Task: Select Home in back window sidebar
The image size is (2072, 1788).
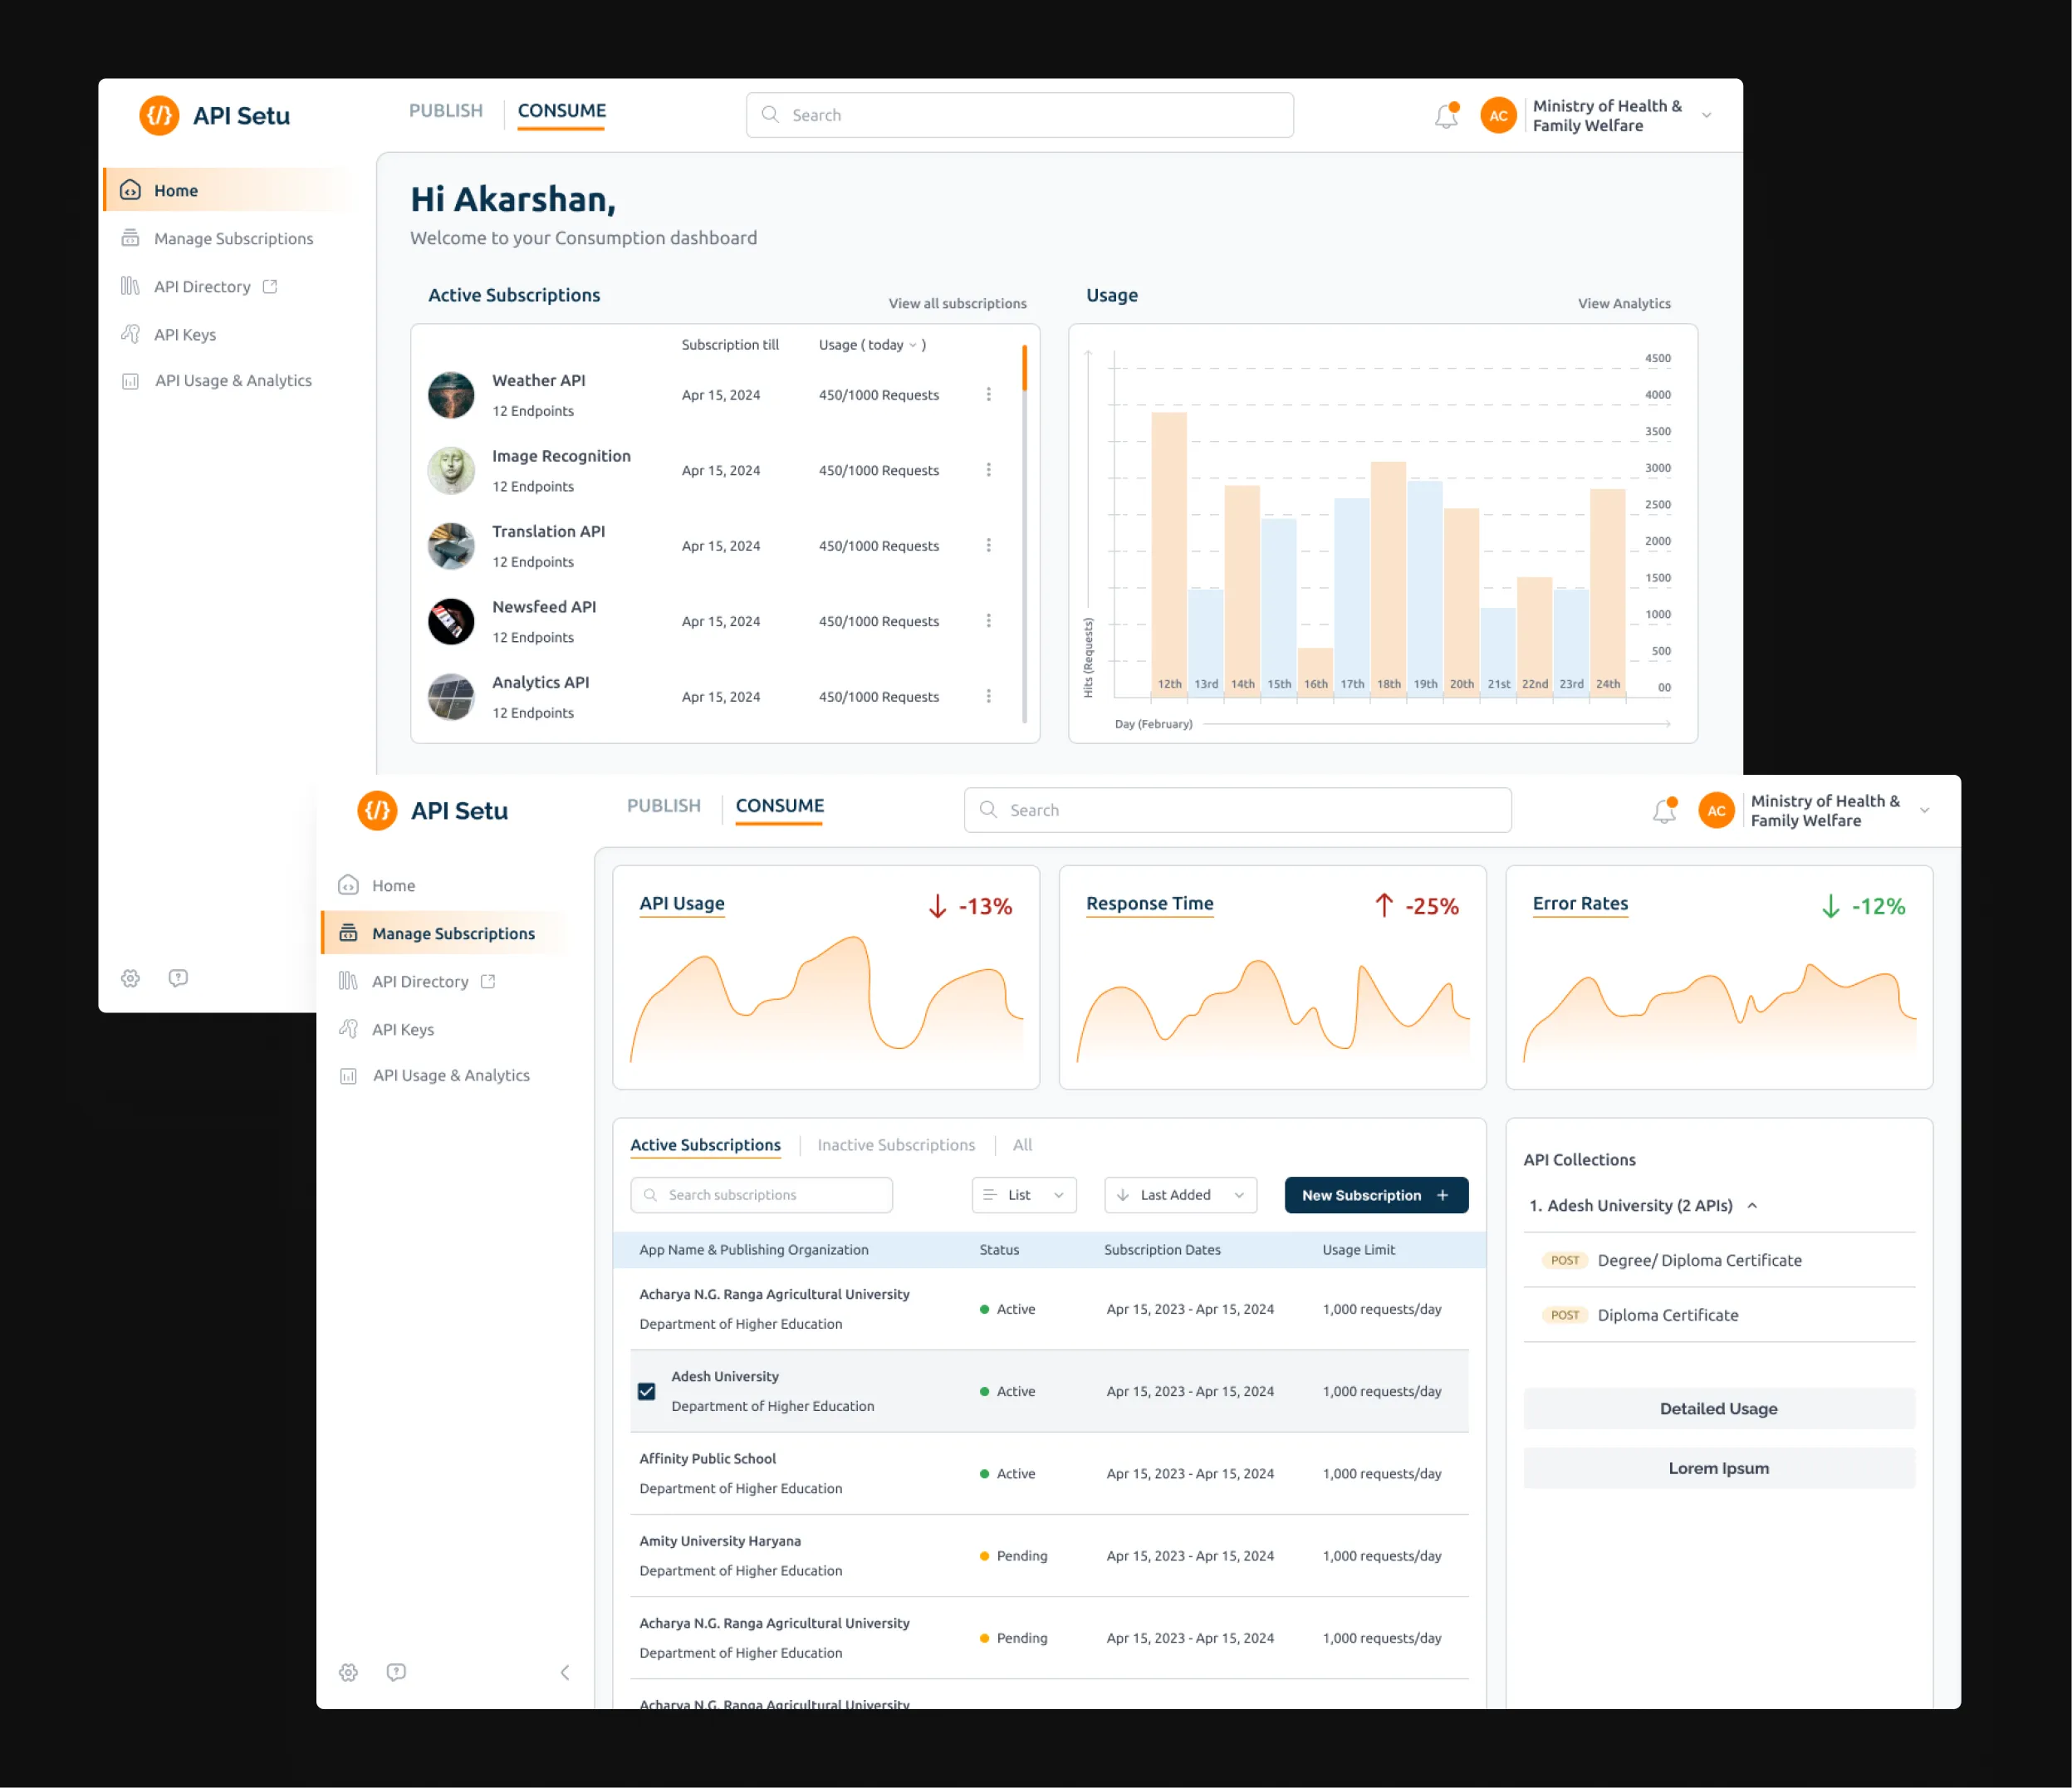Action: (229, 190)
